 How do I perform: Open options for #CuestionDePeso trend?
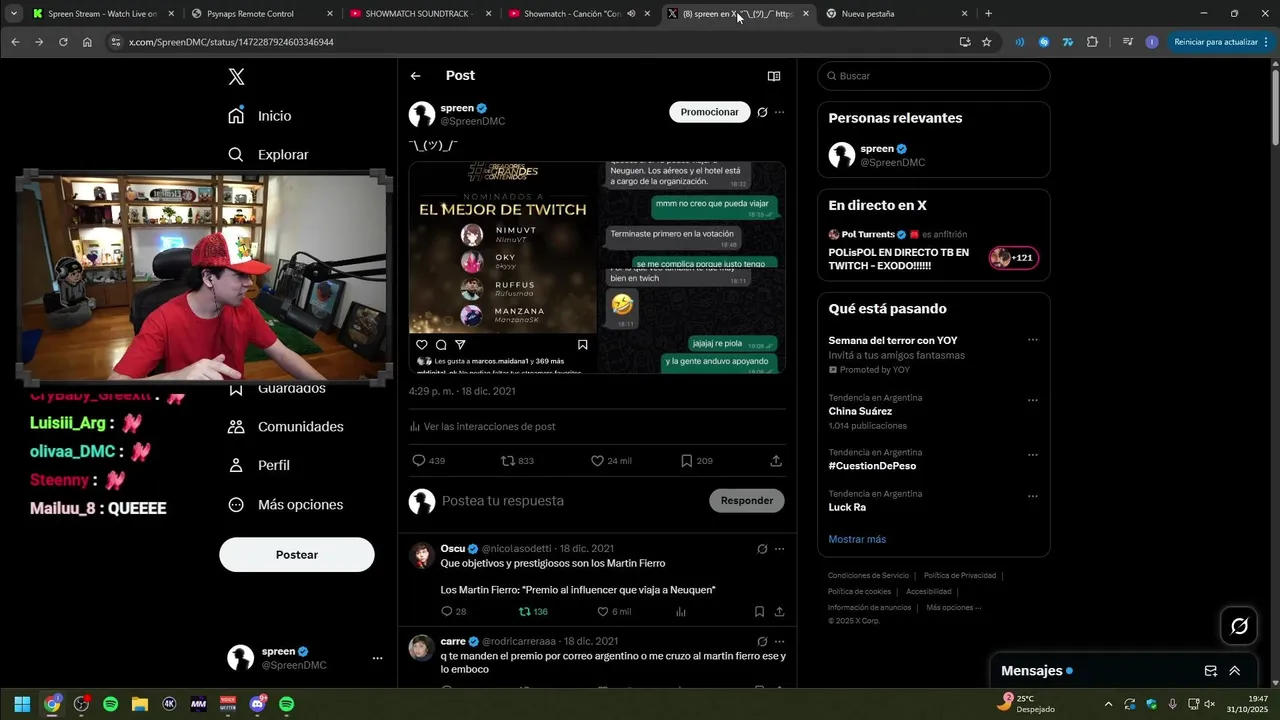click(x=1033, y=454)
